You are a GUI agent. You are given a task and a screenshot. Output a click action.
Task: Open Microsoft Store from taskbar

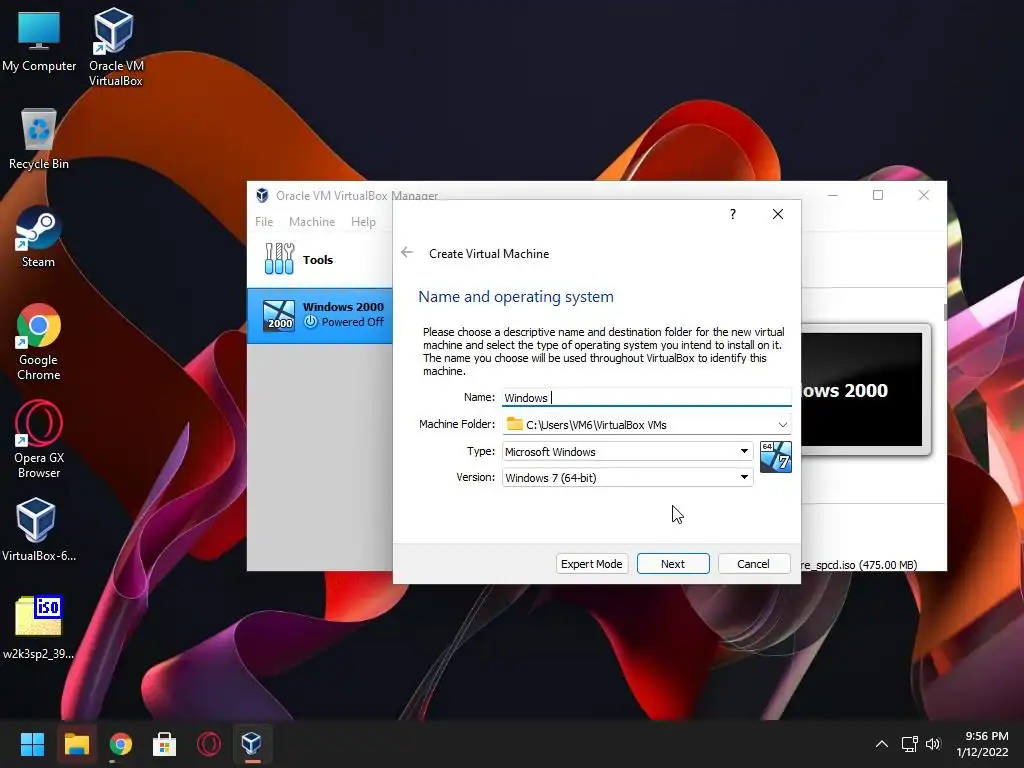165,744
